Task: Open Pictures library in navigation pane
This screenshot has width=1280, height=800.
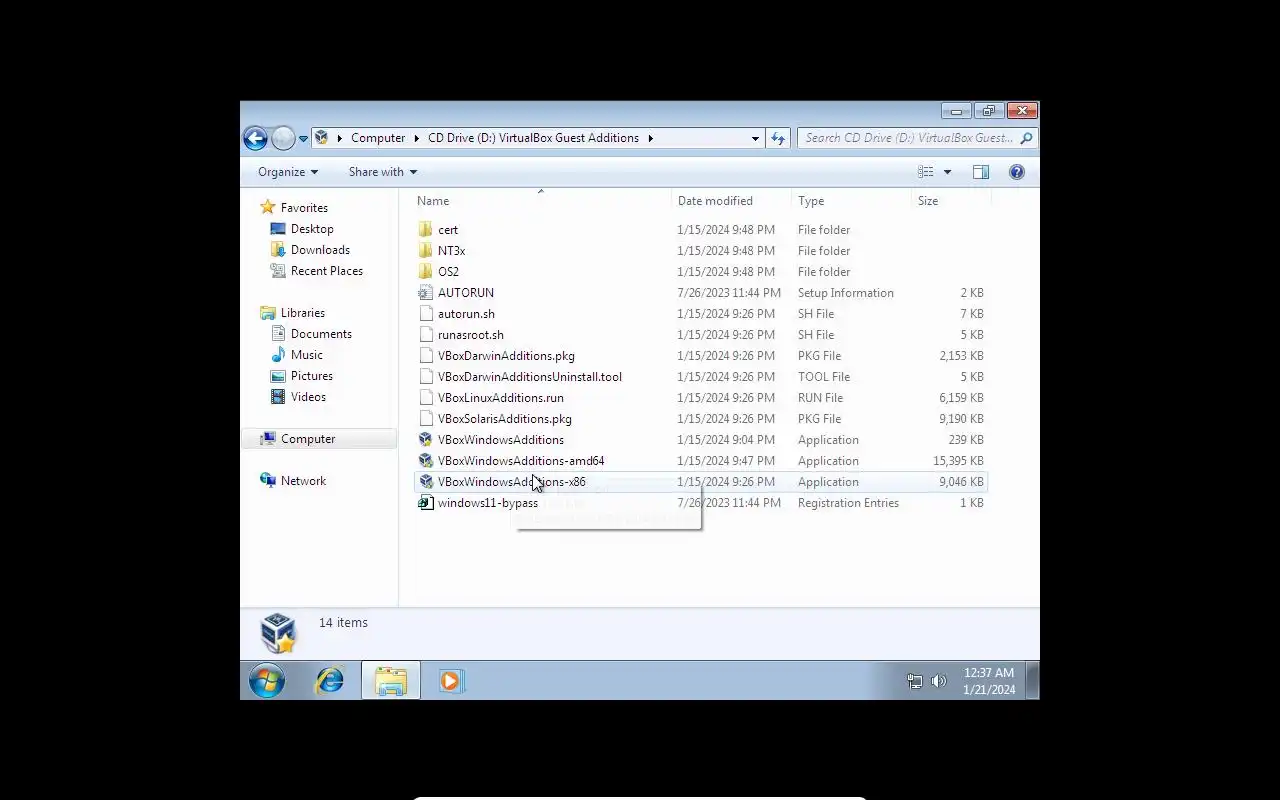Action: click(x=312, y=376)
